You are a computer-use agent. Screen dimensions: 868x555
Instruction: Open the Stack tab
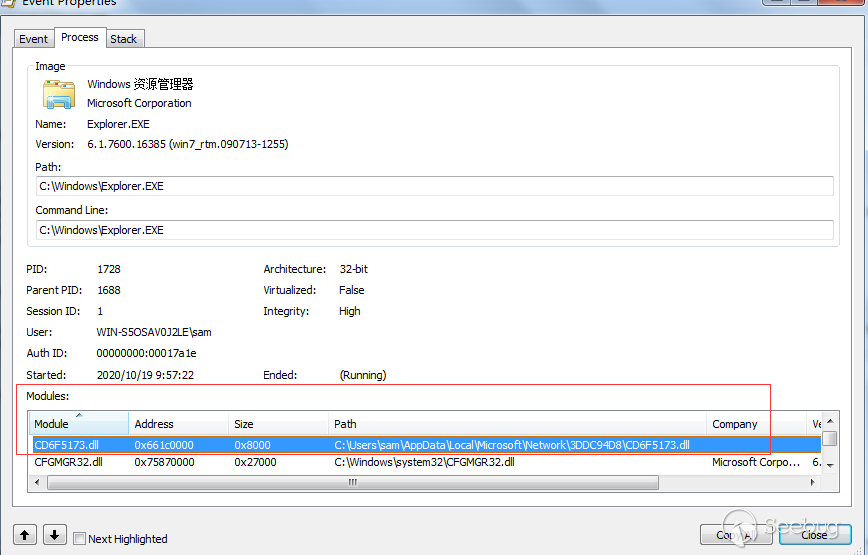click(x=123, y=39)
